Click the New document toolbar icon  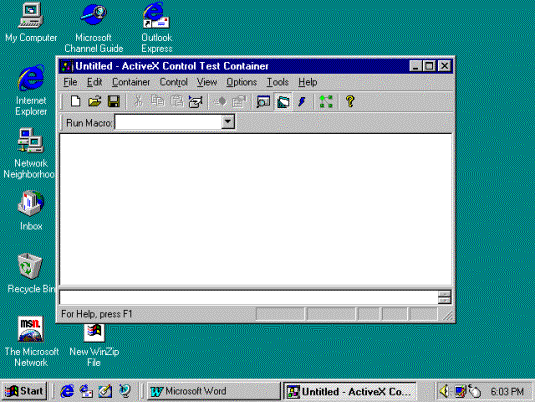[75, 101]
